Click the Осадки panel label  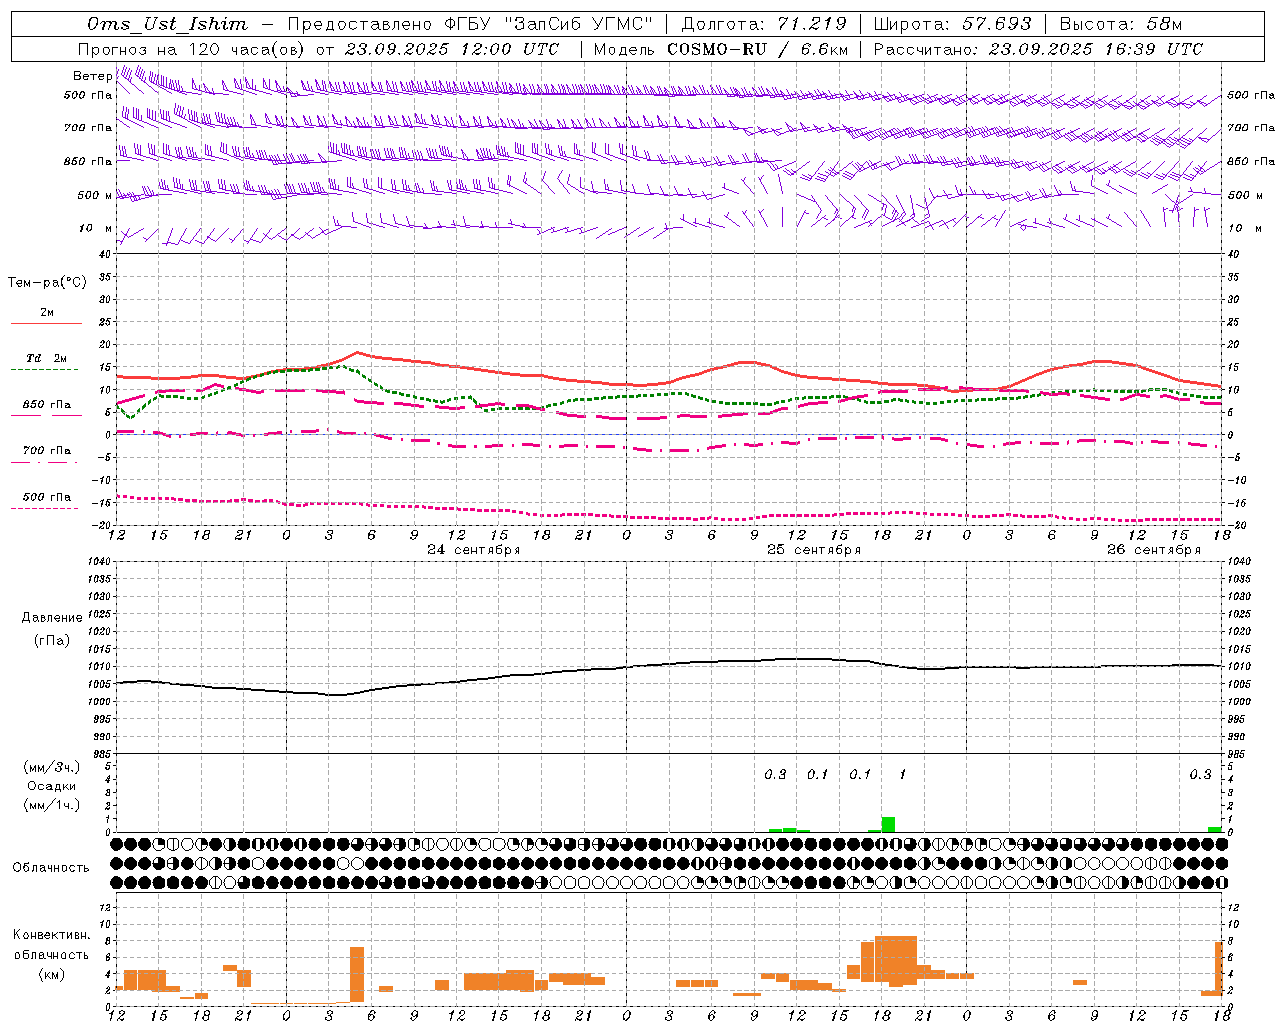point(52,786)
